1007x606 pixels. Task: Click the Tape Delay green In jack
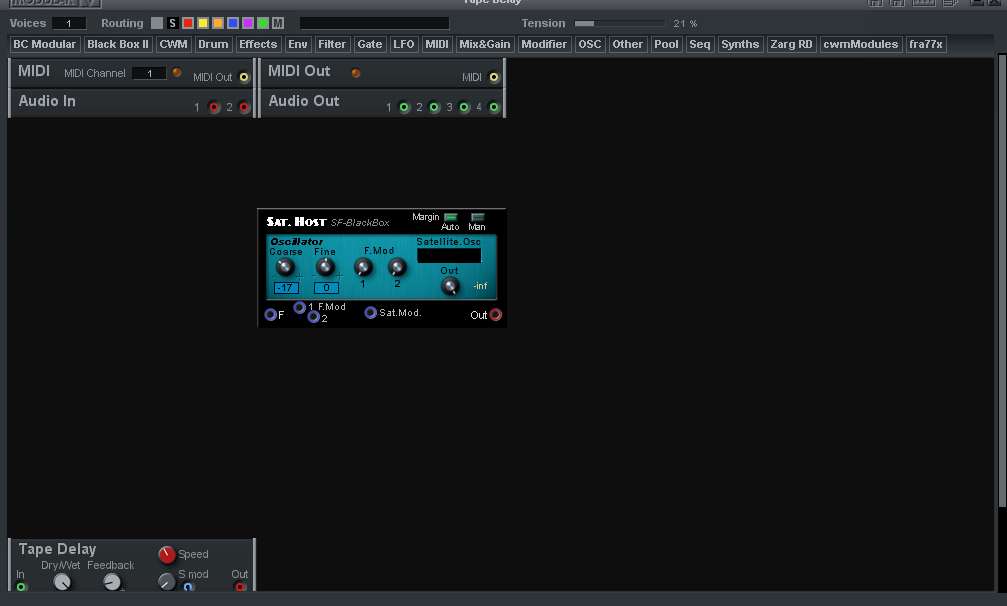(x=21, y=587)
